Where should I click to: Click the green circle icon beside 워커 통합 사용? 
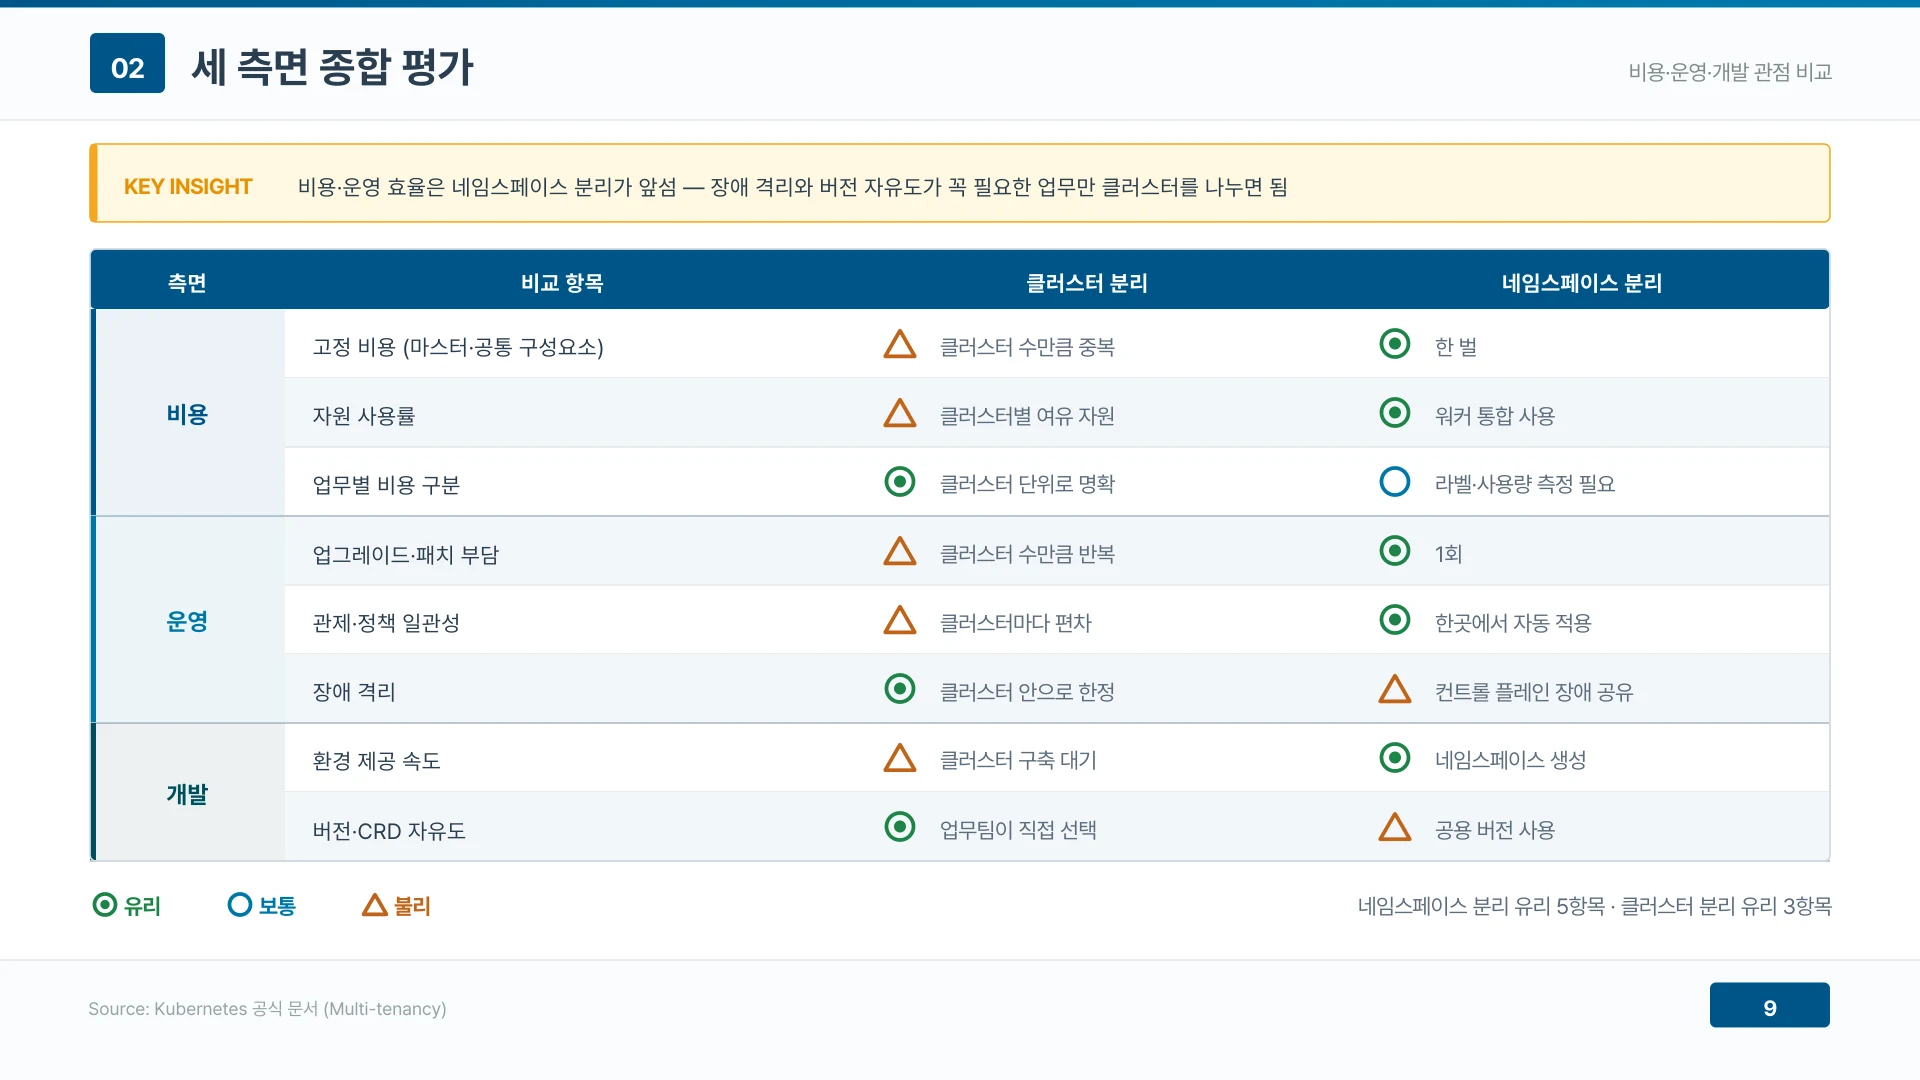[x=1395, y=413]
